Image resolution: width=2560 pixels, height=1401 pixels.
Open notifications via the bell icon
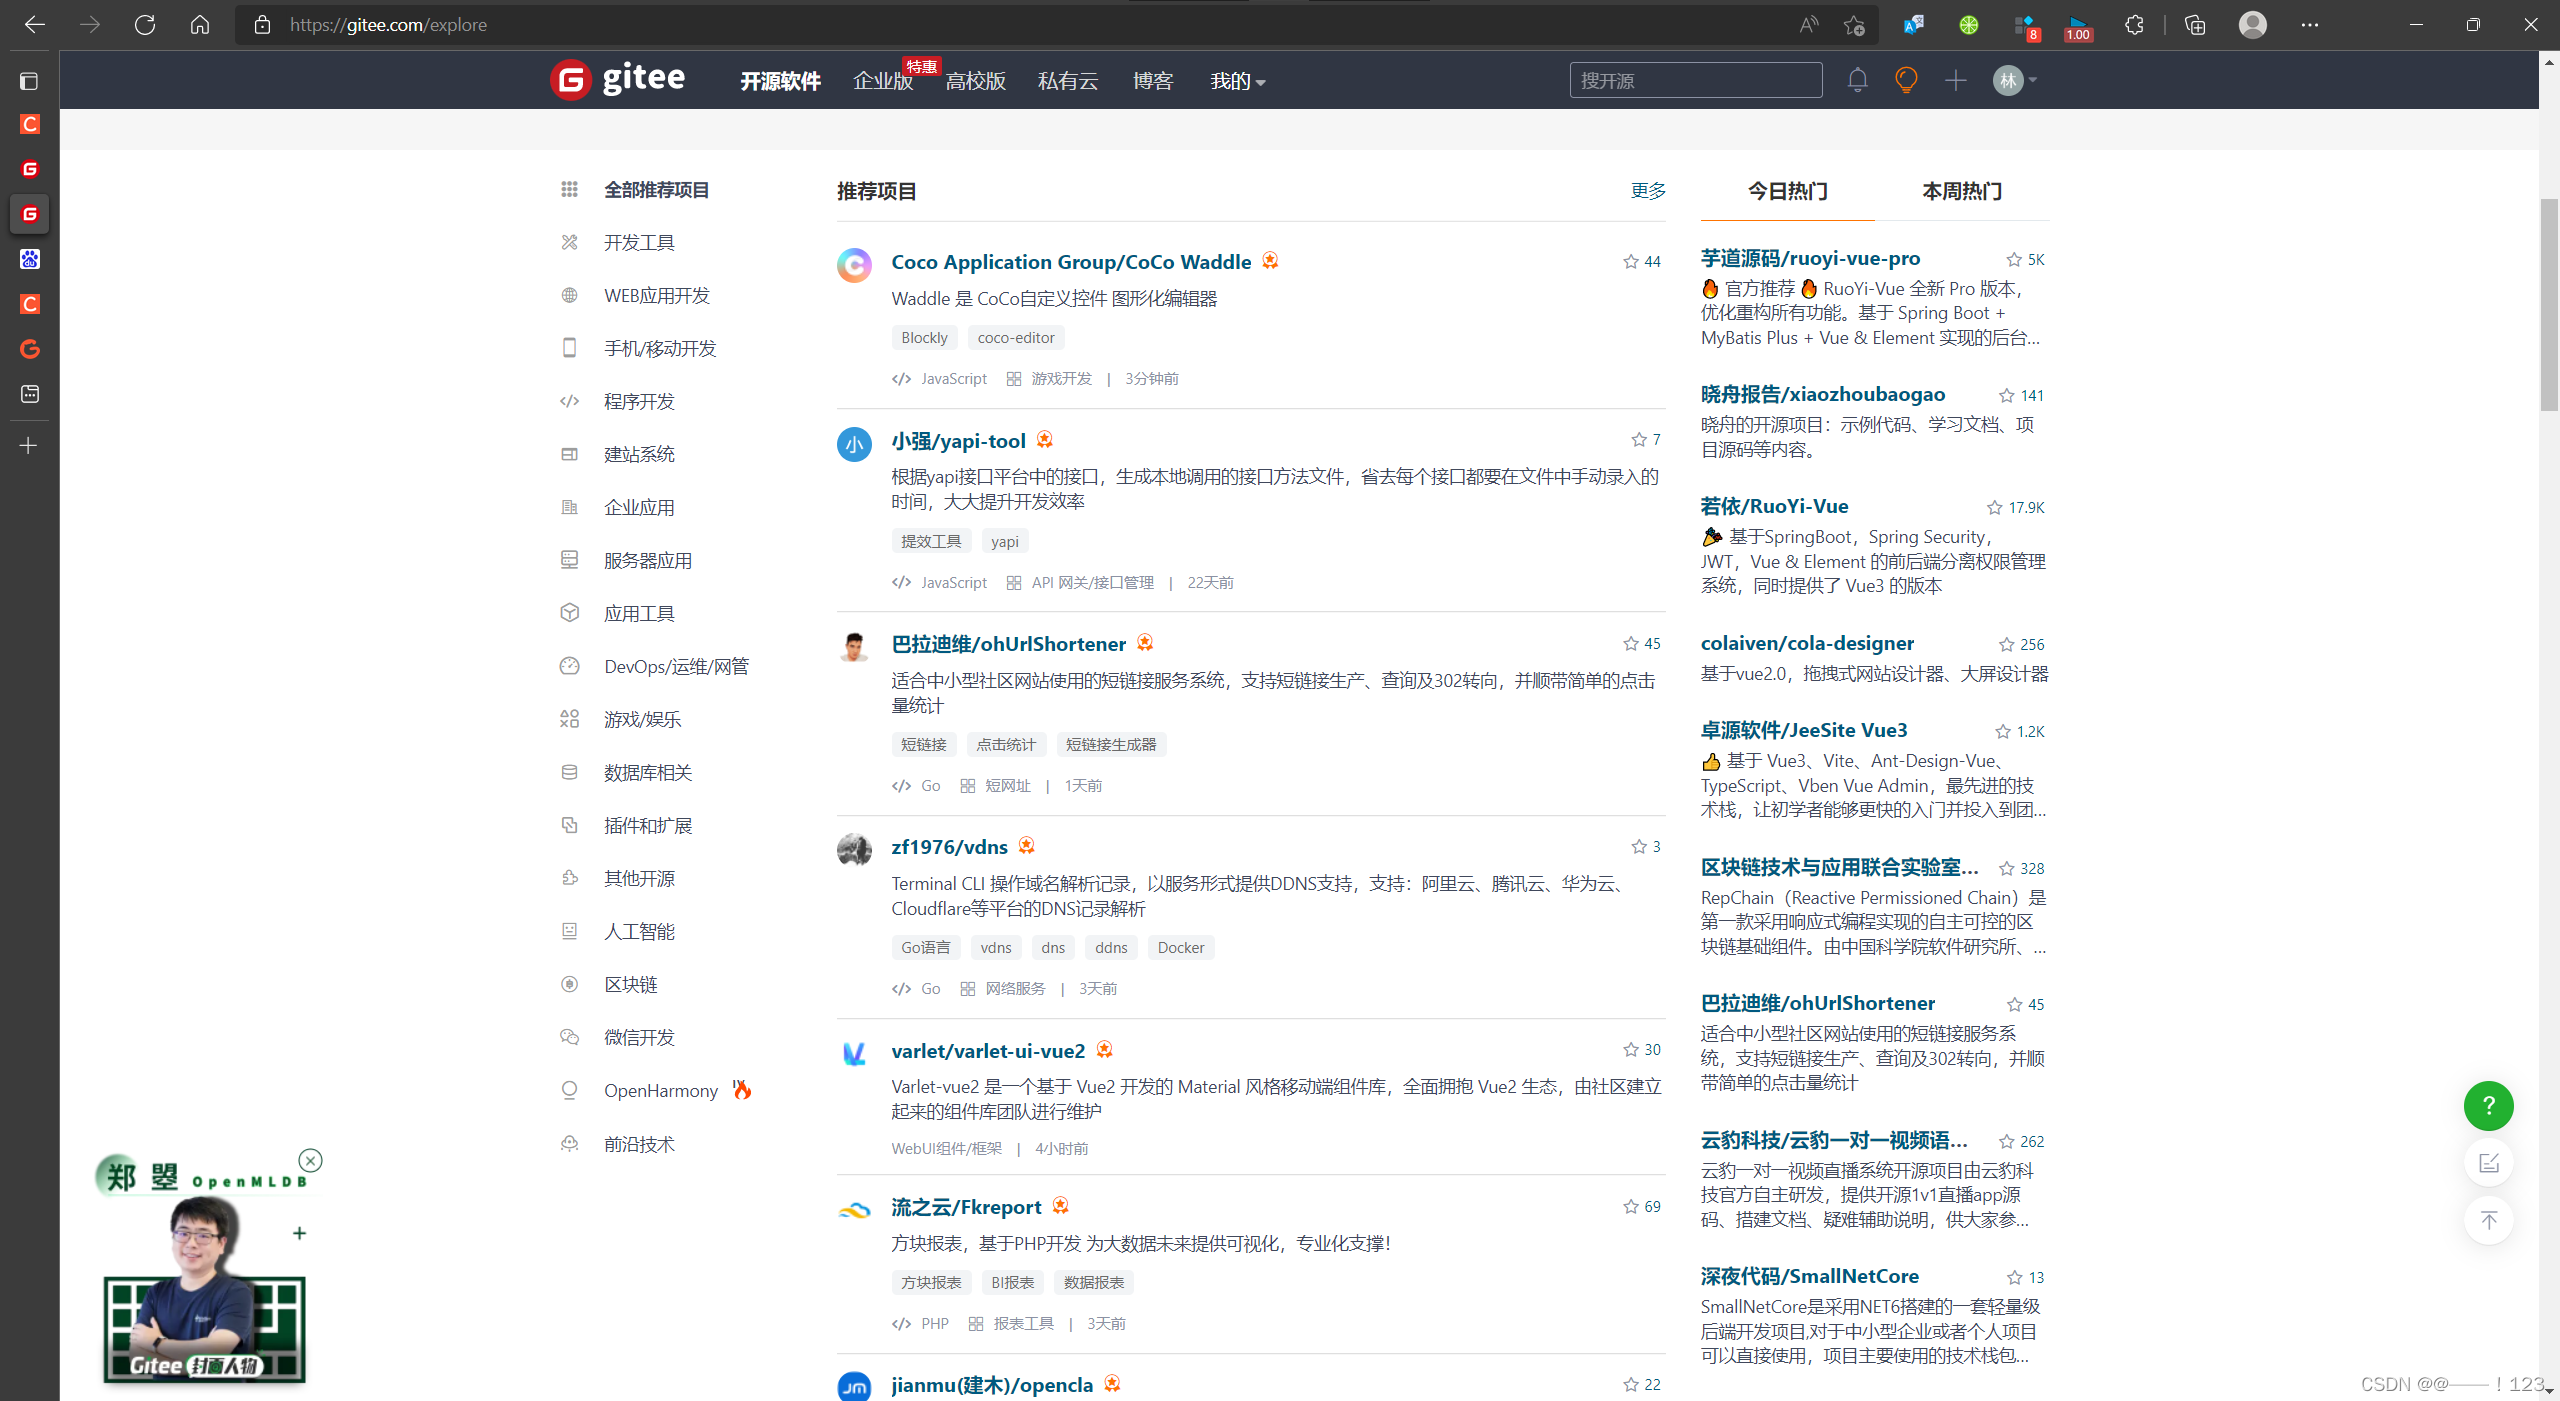[1857, 80]
